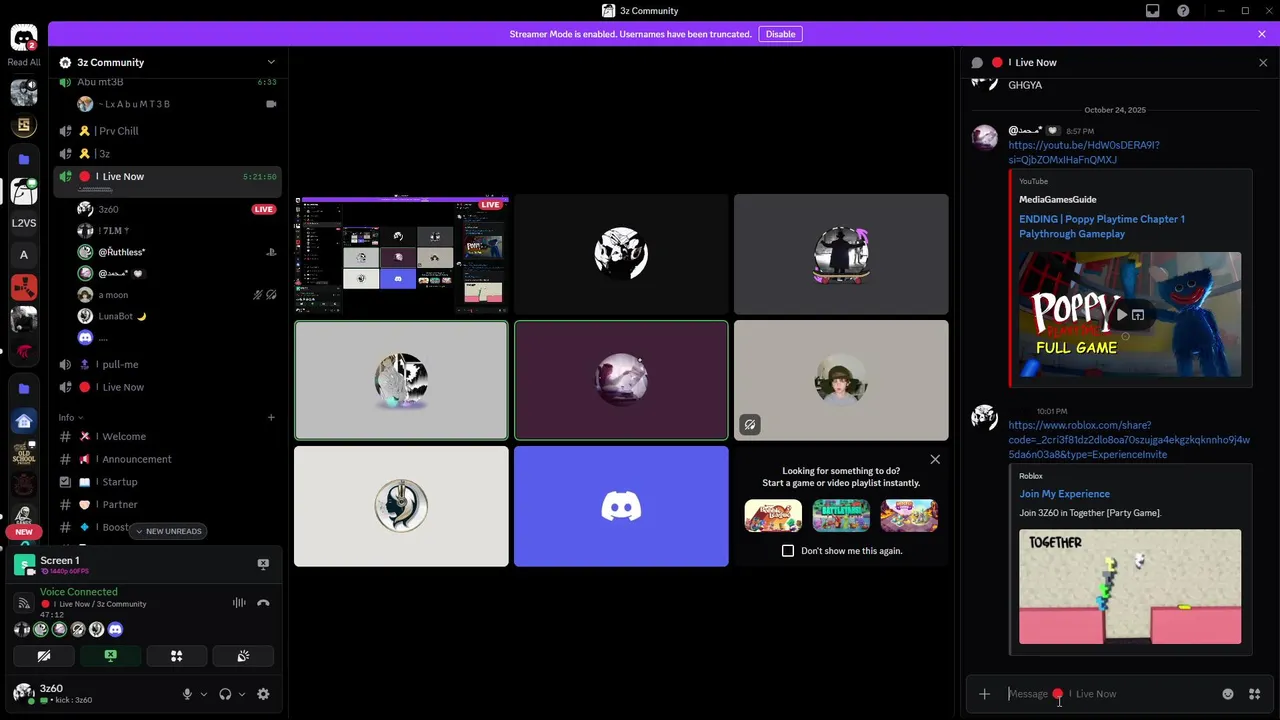Open the gold maze server icon

pyautogui.click(x=24, y=126)
